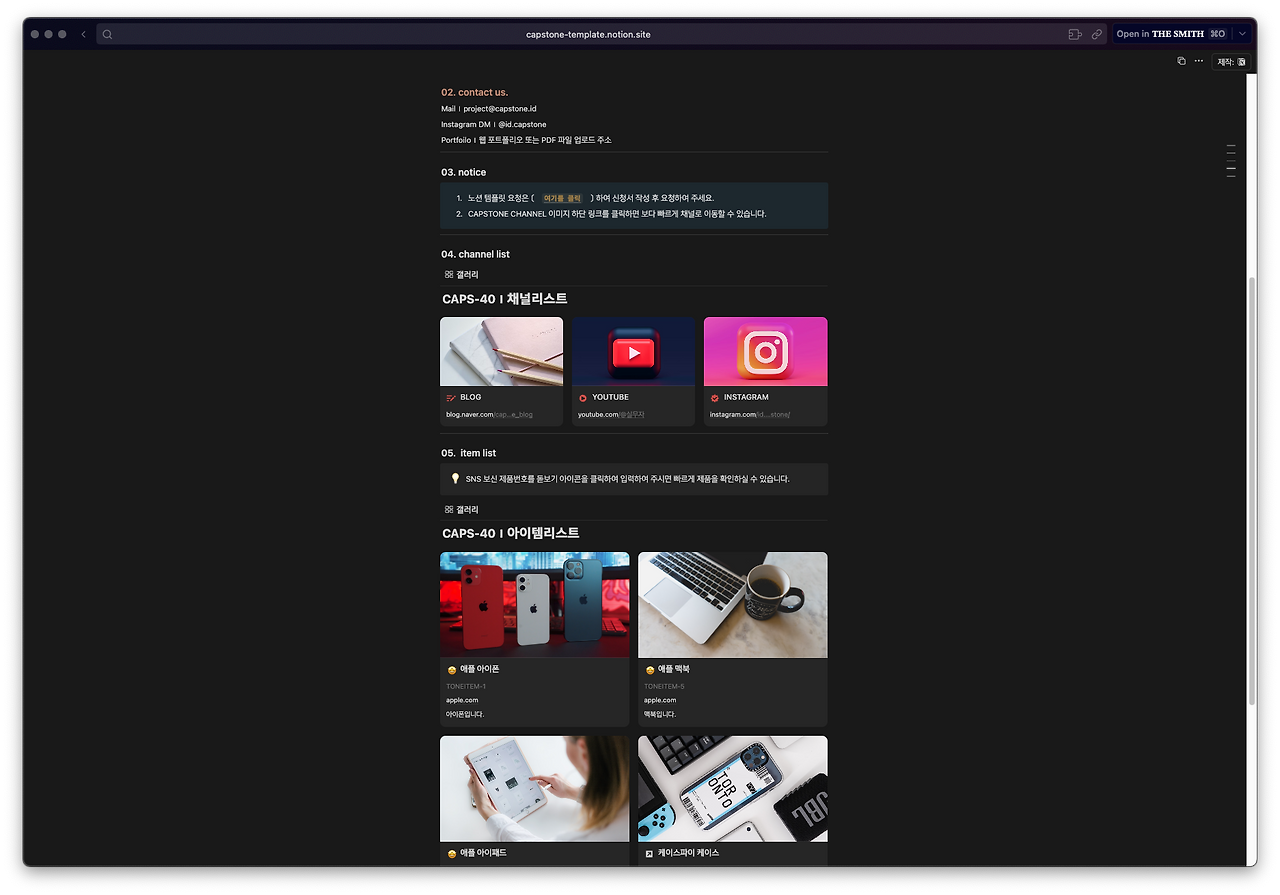Click the arrow icon beside 케이스파이 케이스
Screen dimensions: 1280x895
[650, 854]
